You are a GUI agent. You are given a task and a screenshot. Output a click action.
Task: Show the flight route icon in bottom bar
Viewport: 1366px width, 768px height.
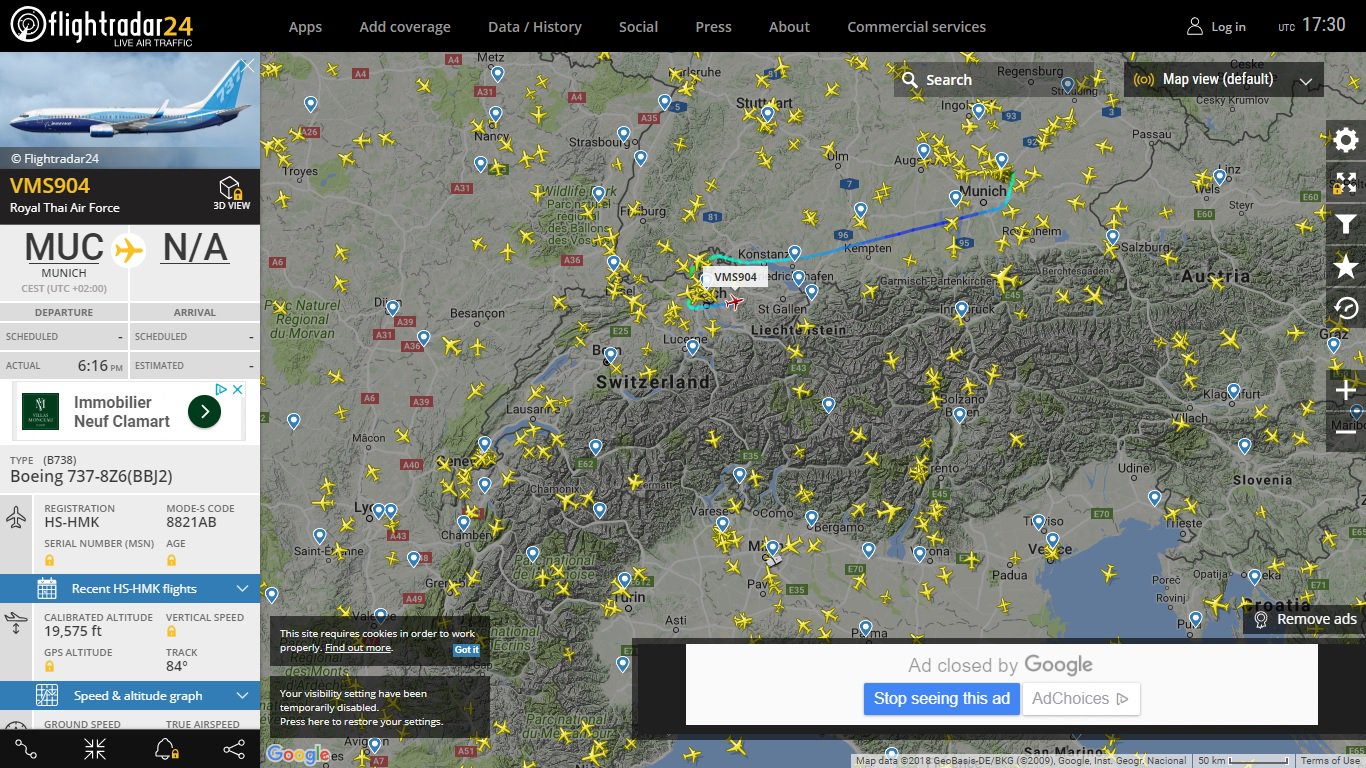26,749
